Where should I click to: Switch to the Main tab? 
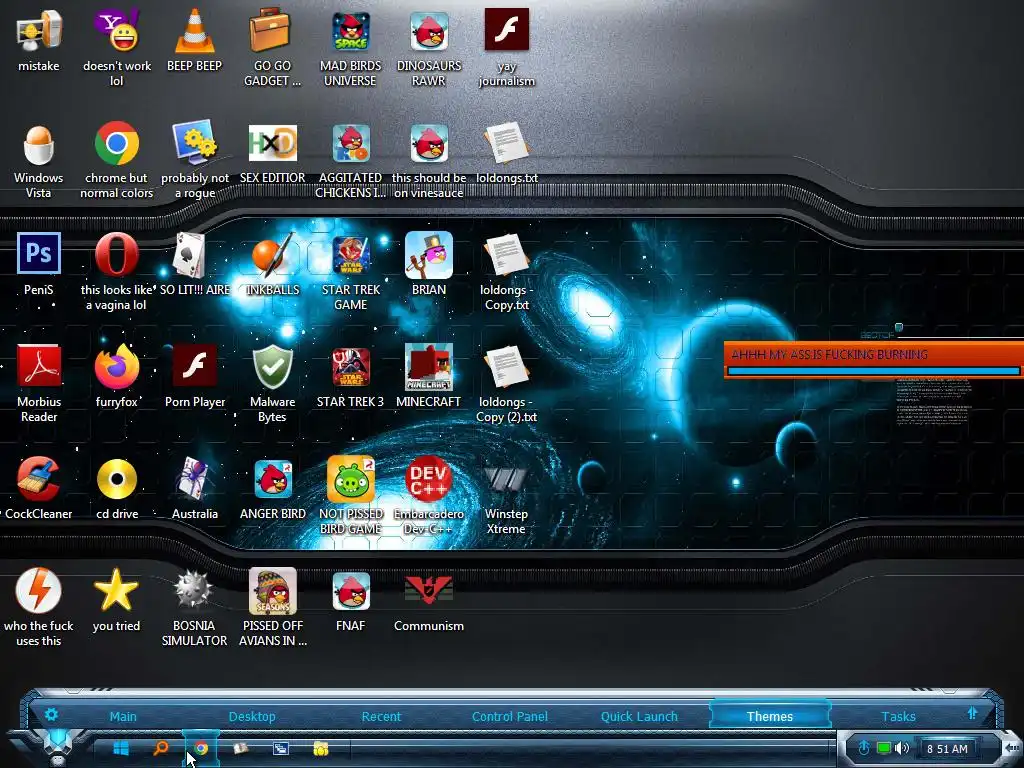click(123, 716)
